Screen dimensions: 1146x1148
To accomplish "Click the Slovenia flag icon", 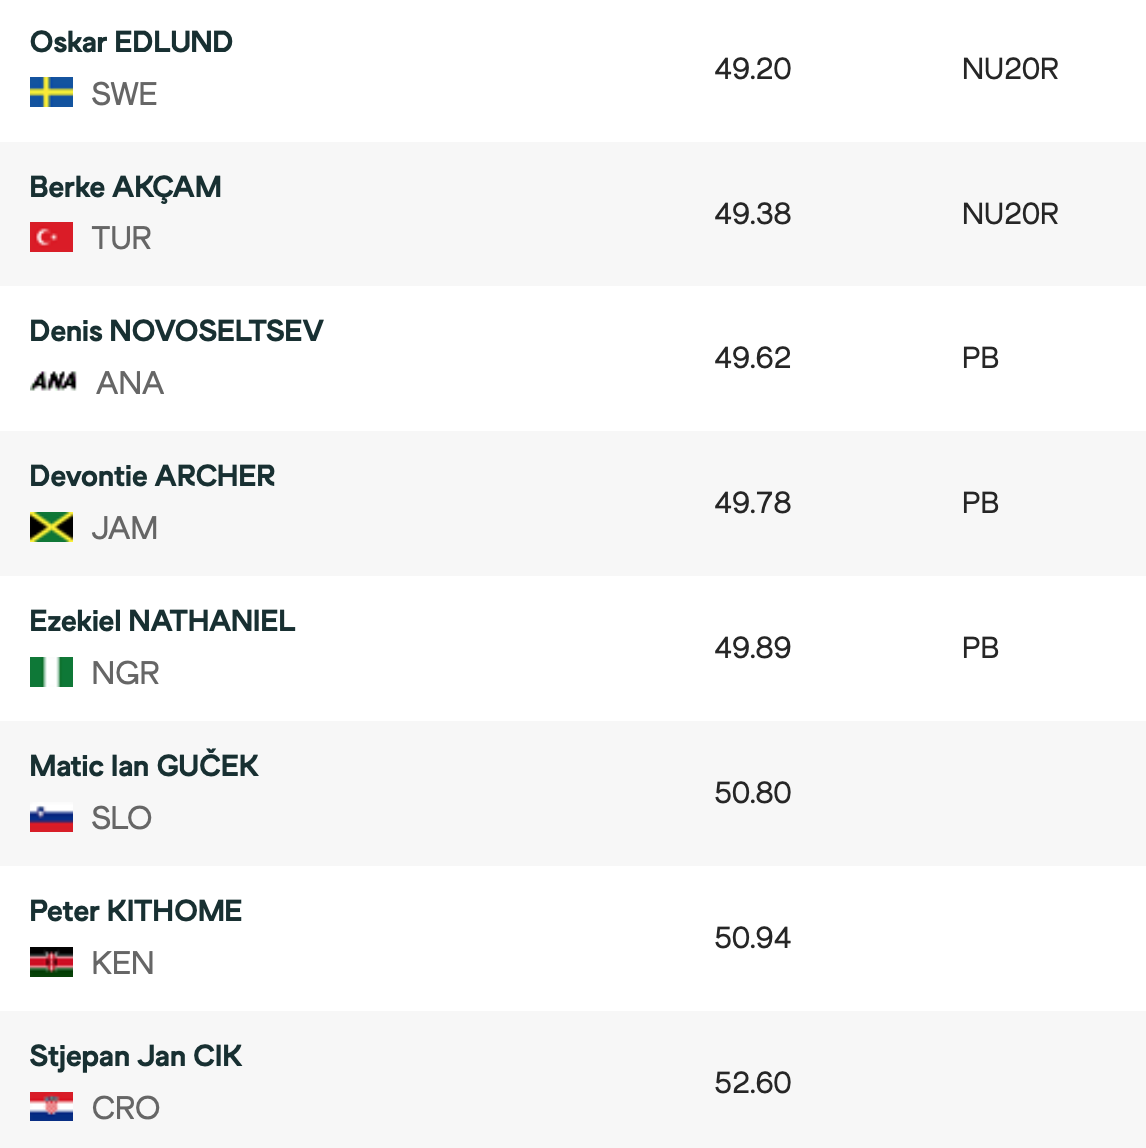I will (51, 817).
